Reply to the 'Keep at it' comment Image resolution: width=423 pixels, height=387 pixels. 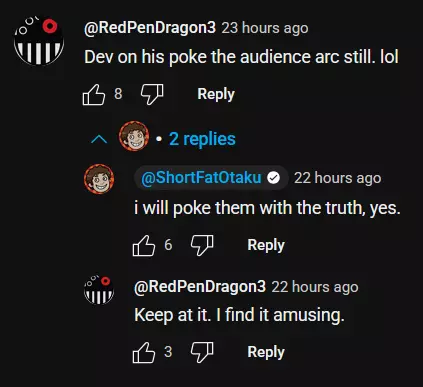point(266,352)
